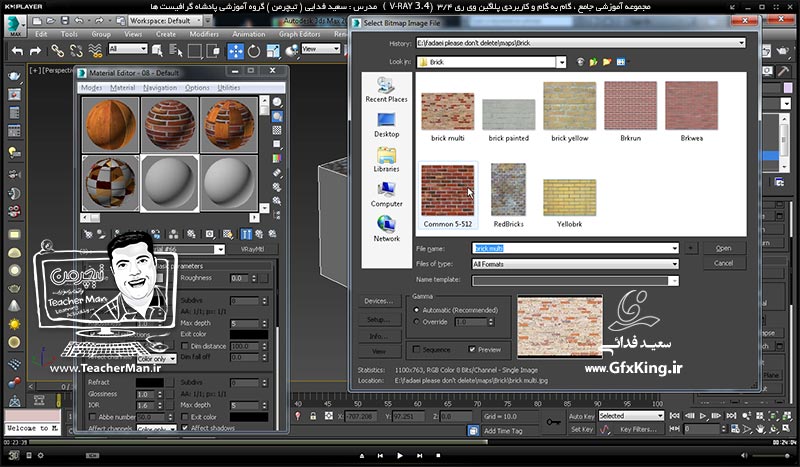800x467 pixels.
Task: Open the 3ds Max application menu logo
Action: tap(15, 25)
